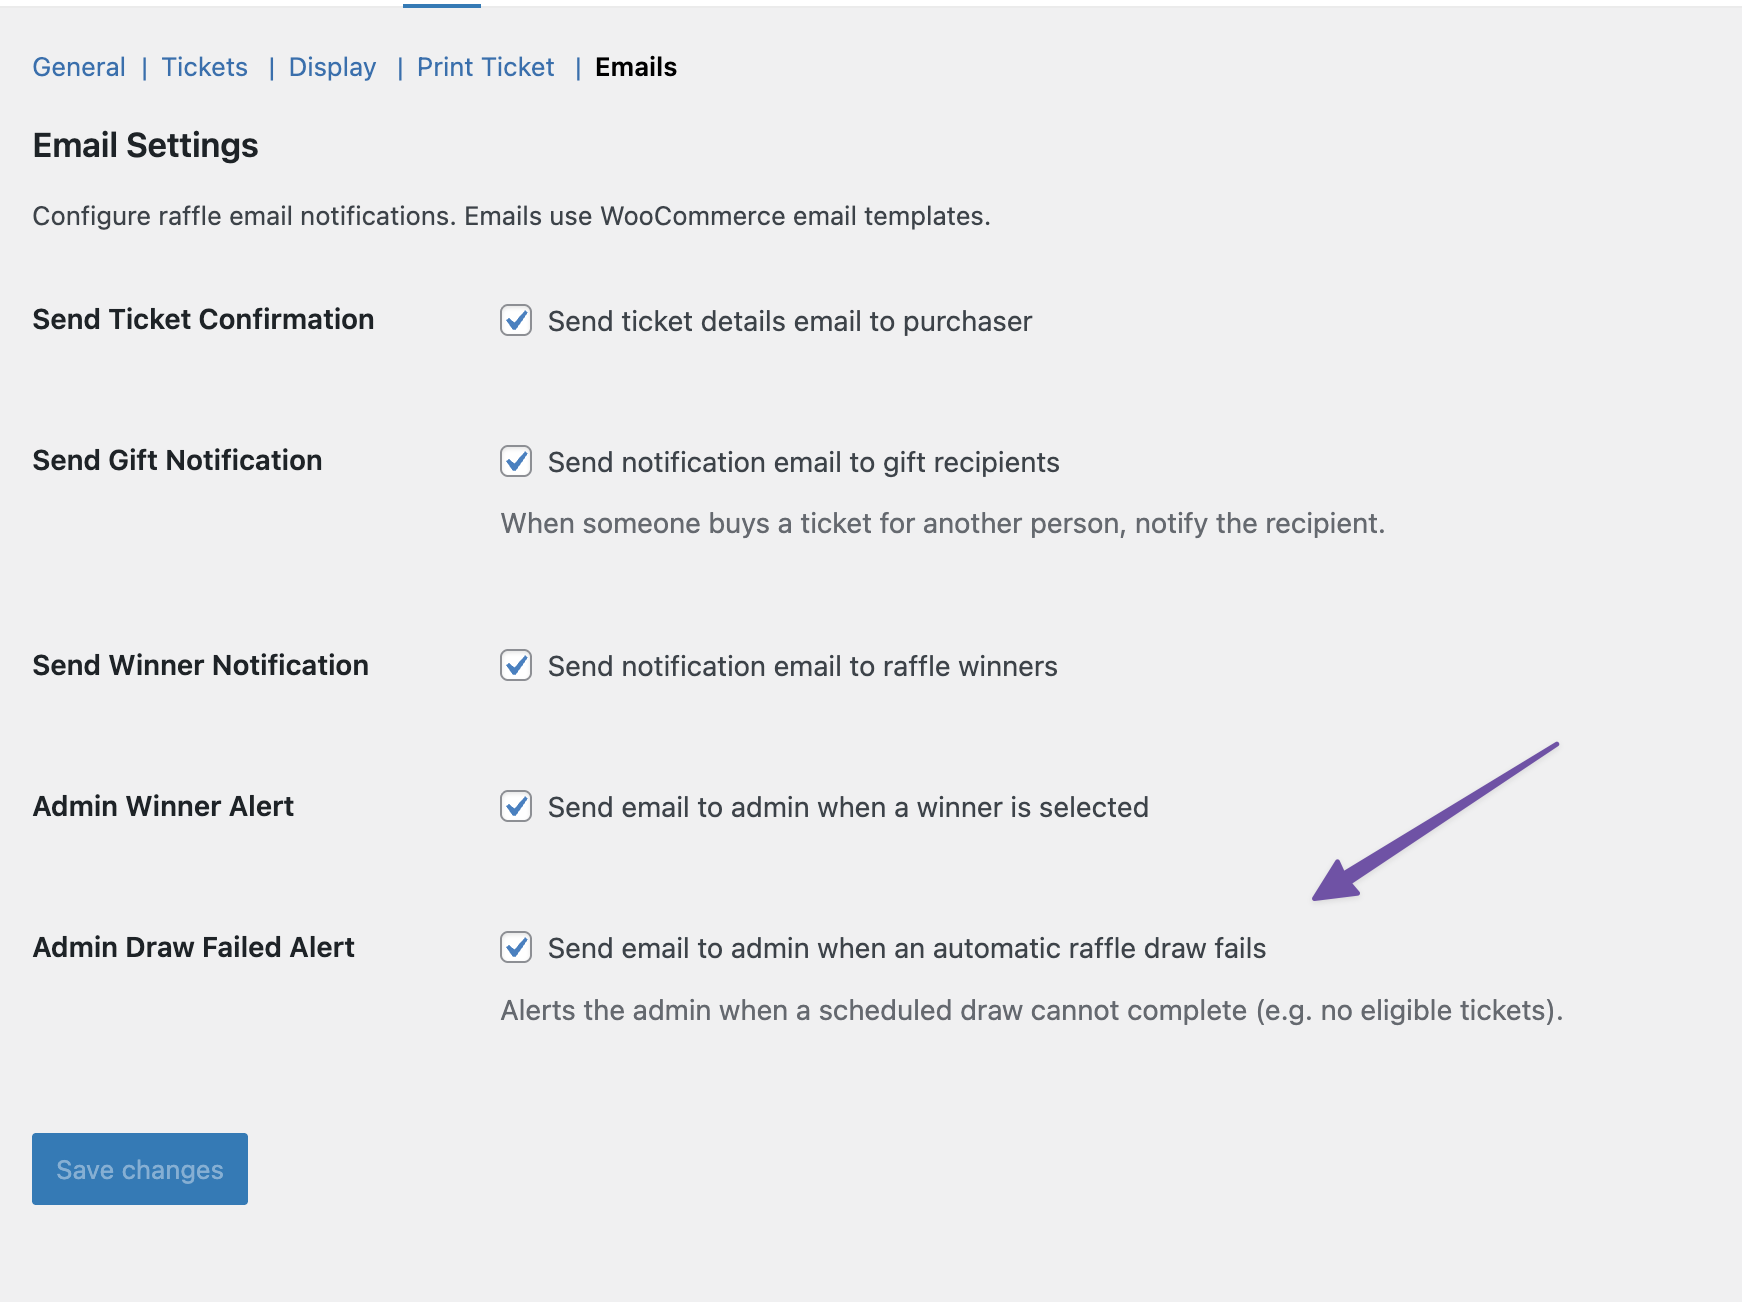Click the Send ticket details email label

(x=788, y=321)
